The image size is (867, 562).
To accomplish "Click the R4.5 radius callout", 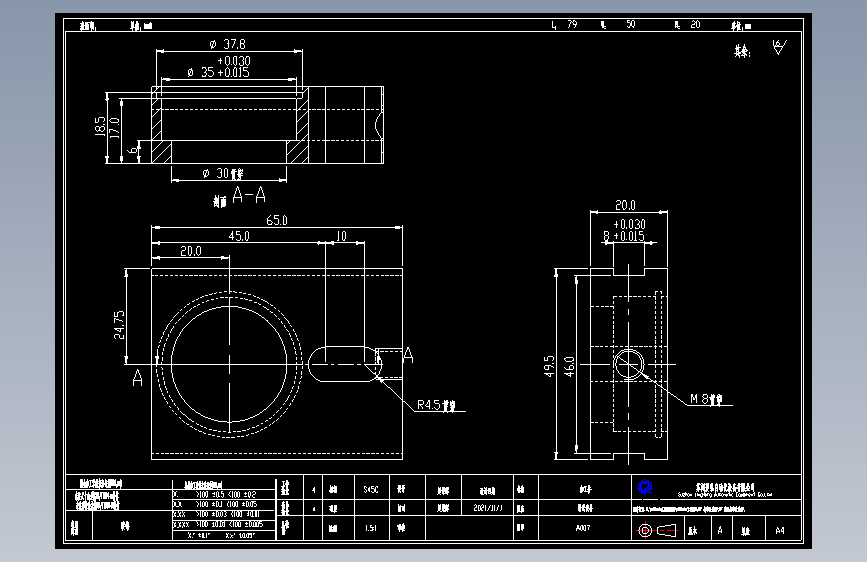I will click(x=436, y=405).
